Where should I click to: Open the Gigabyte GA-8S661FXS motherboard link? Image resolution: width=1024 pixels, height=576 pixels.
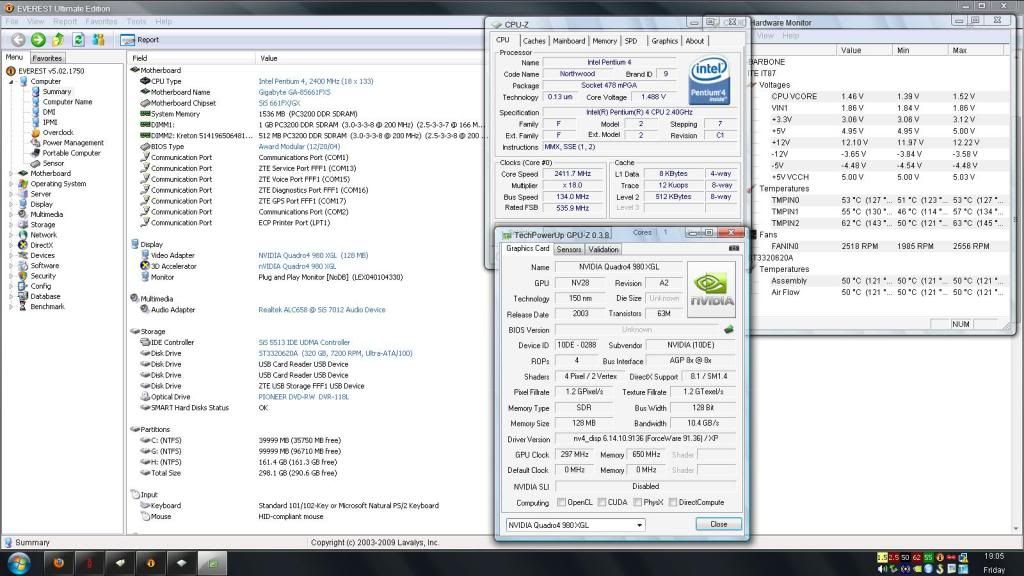[295, 92]
